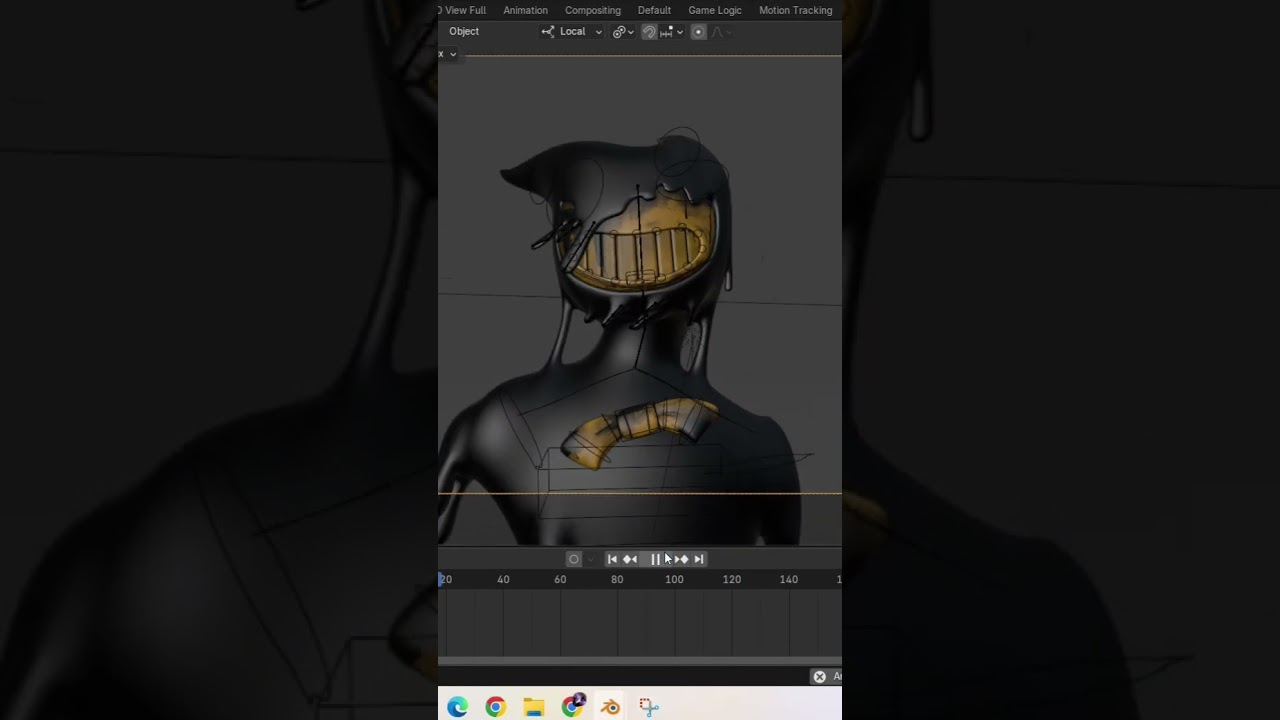Open the Object menu in viewport header

pyautogui.click(x=464, y=31)
